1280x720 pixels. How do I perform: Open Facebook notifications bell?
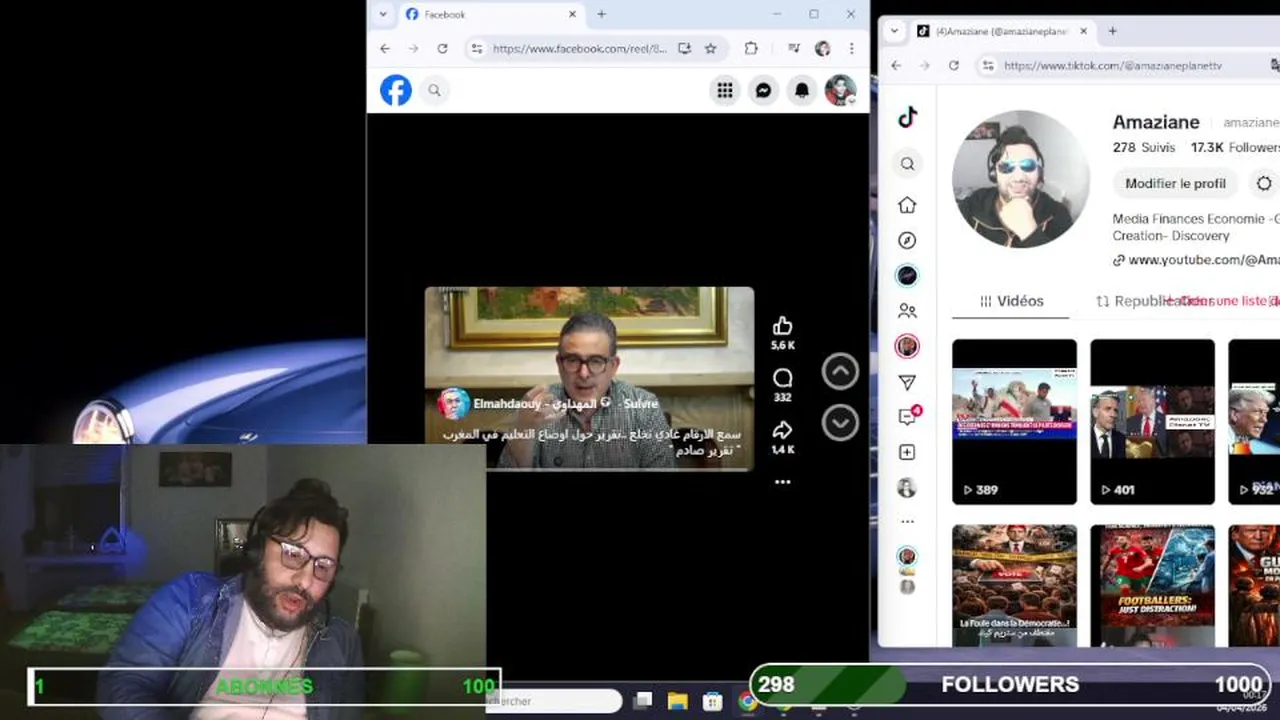pyautogui.click(x=802, y=90)
